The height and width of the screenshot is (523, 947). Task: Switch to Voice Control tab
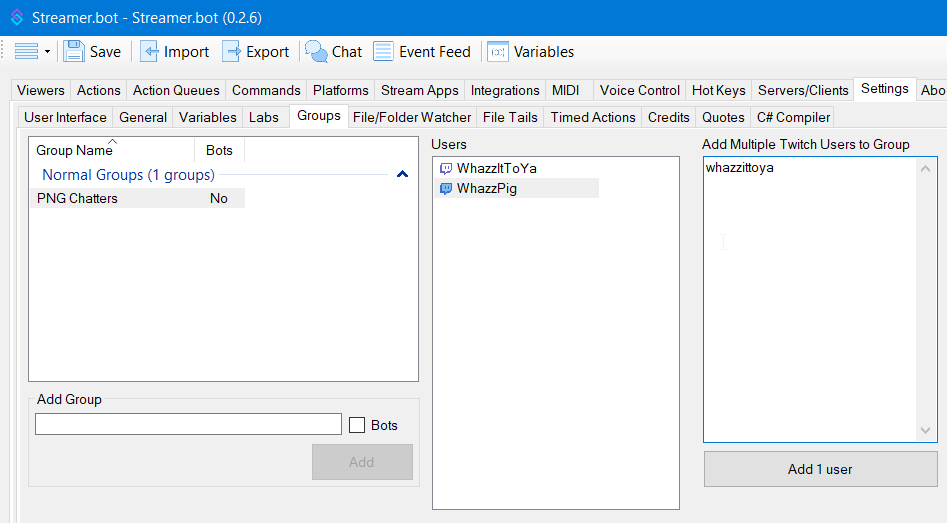pos(640,90)
